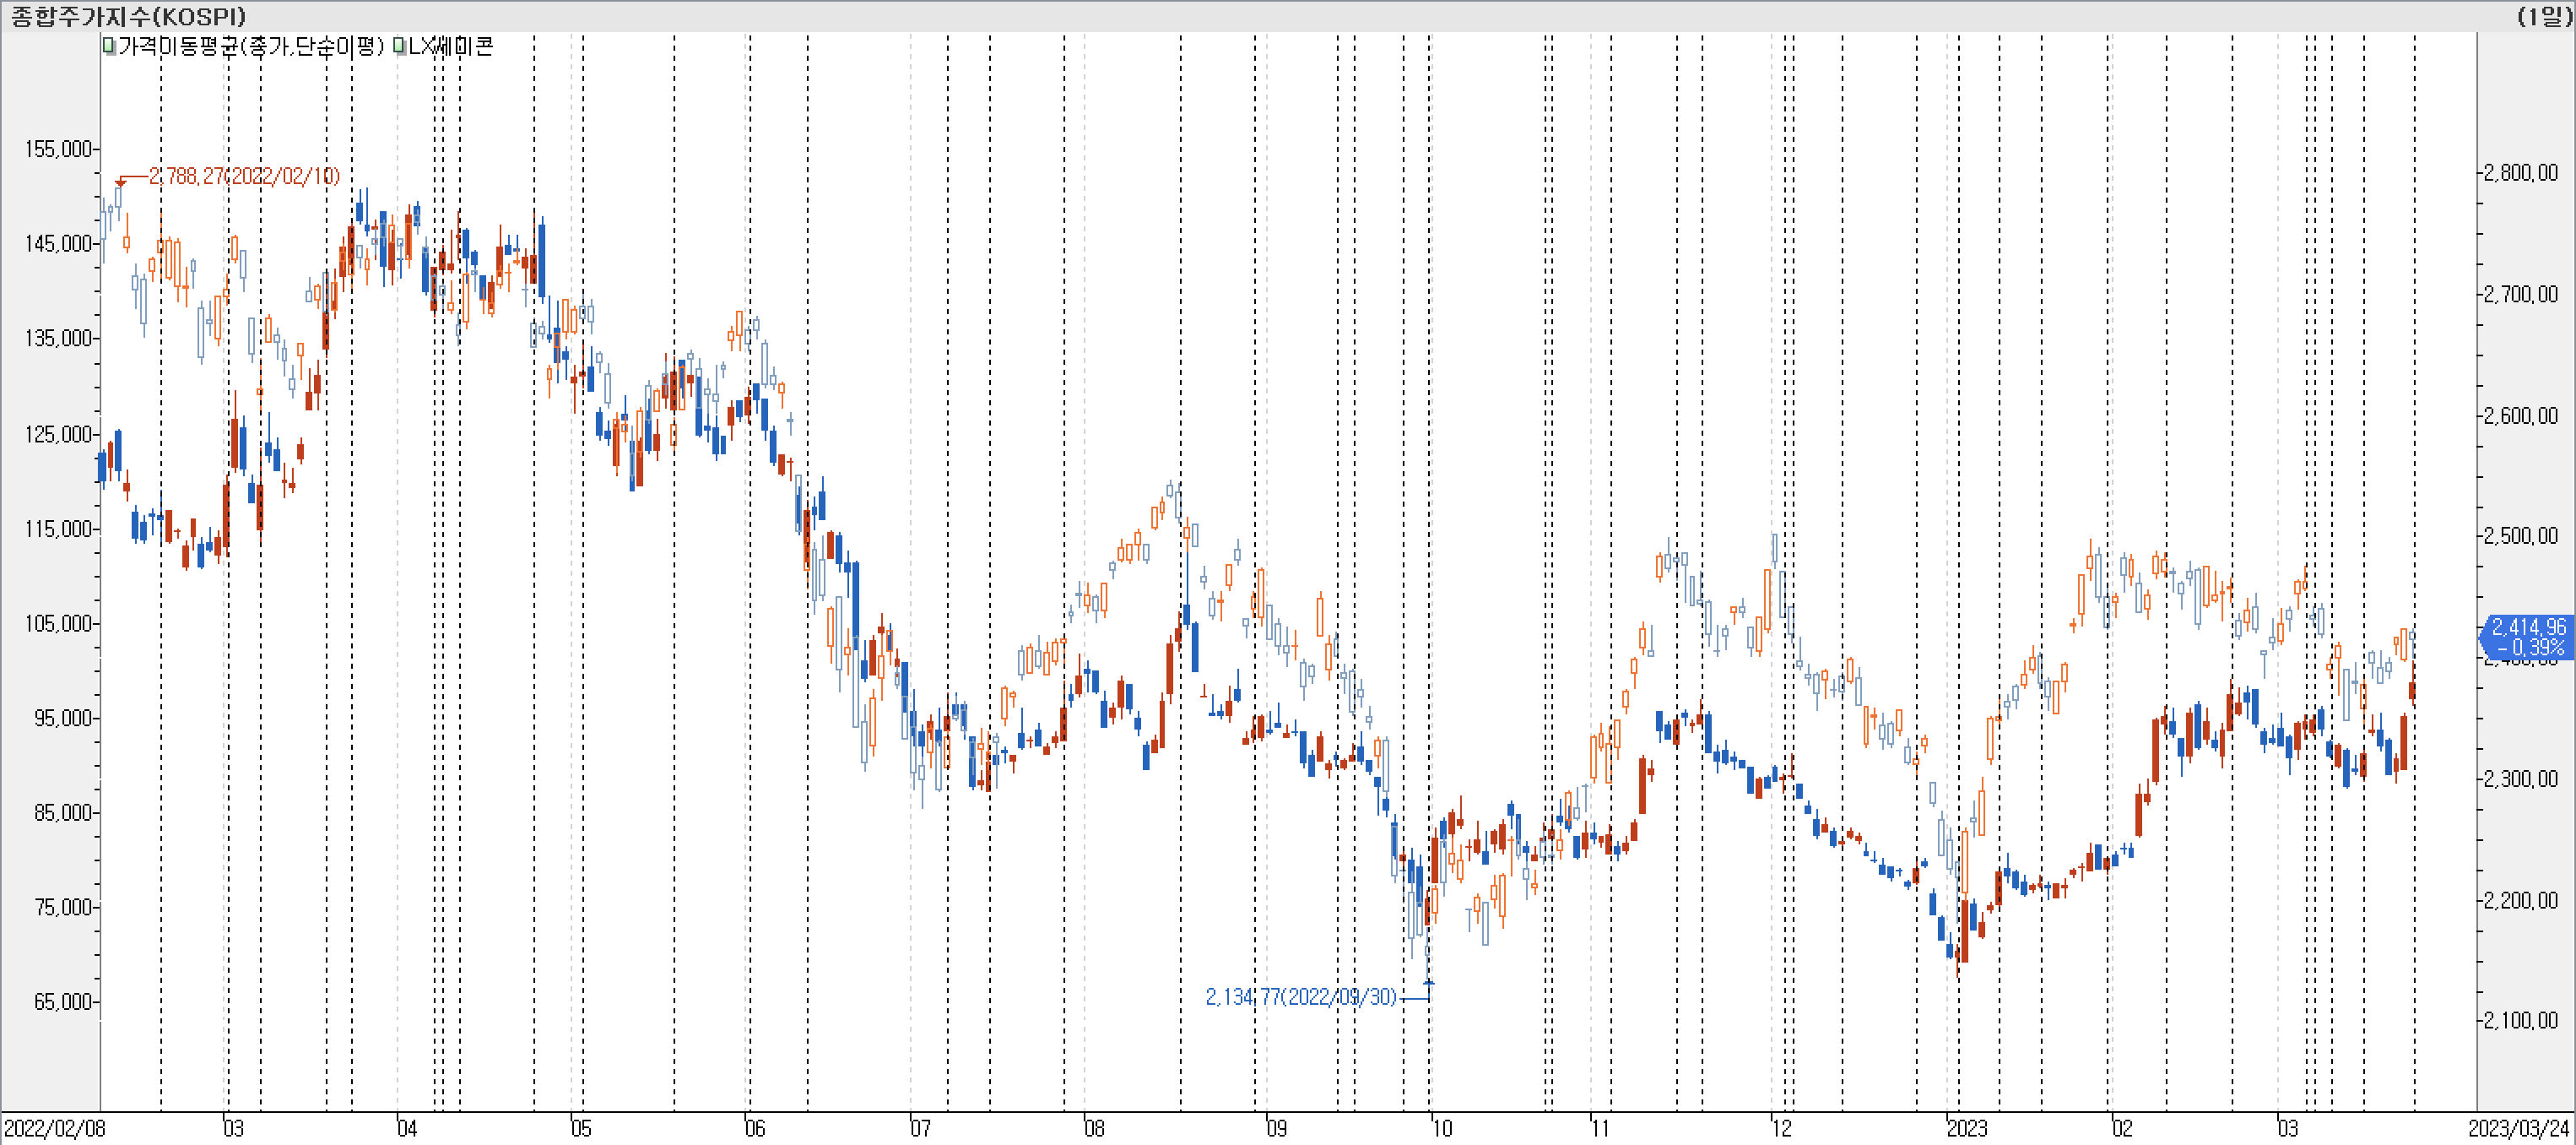Click the 2,800.00 label on right axis
The image size is (2576, 1145).
[x=2521, y=173]
